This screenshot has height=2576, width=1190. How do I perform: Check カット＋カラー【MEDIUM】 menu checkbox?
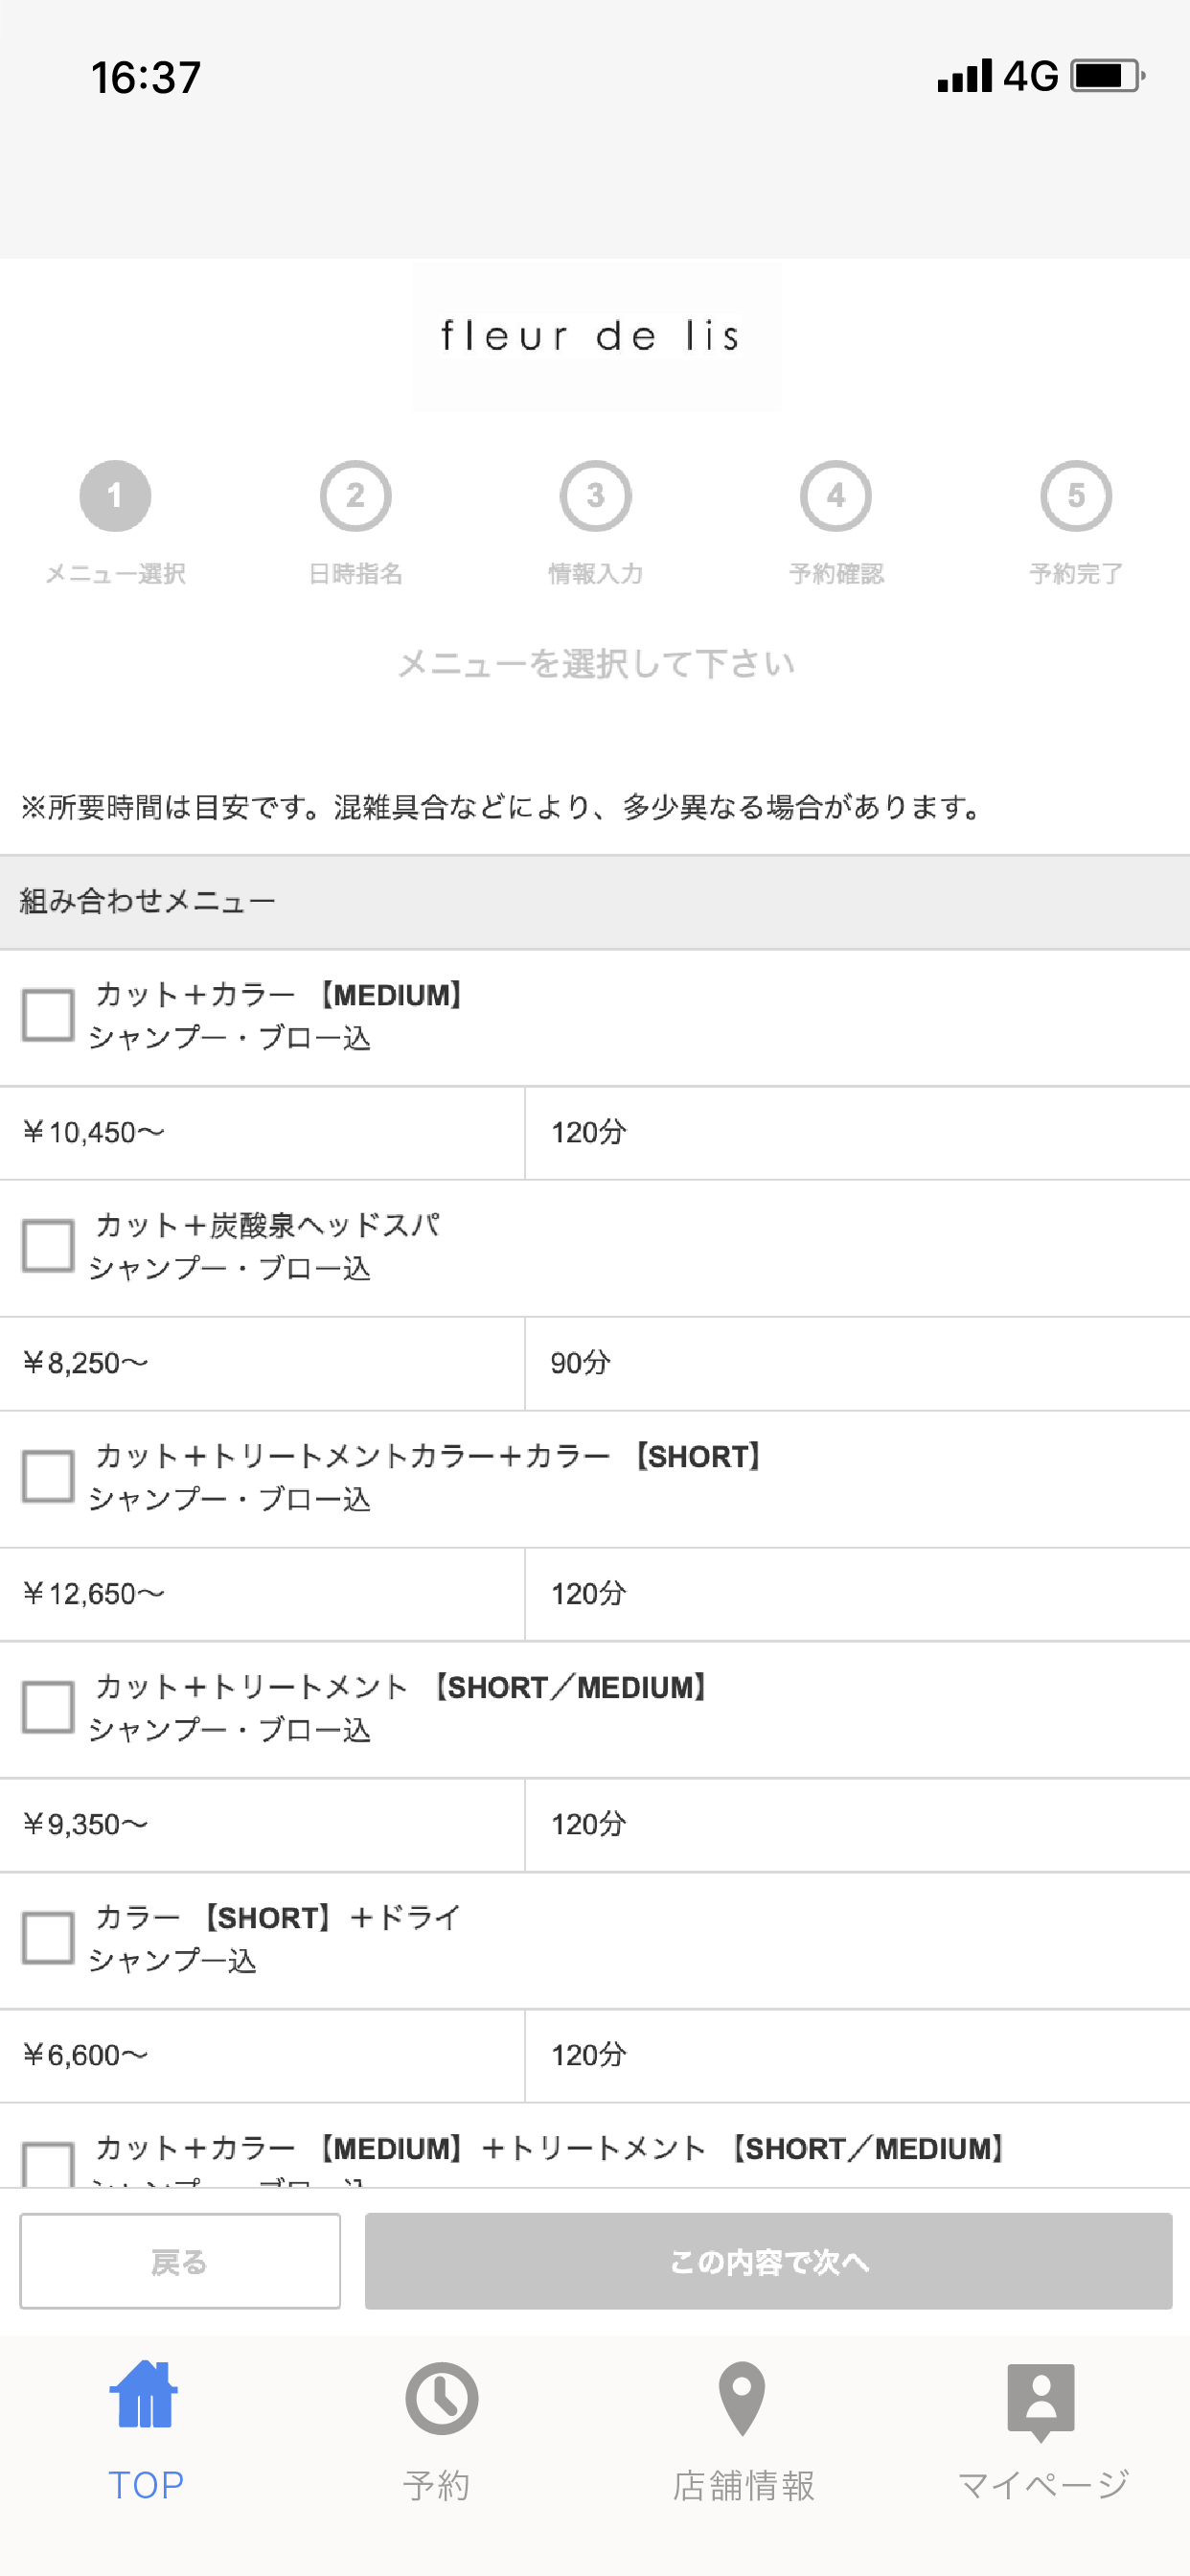(x=48, y=1015)
